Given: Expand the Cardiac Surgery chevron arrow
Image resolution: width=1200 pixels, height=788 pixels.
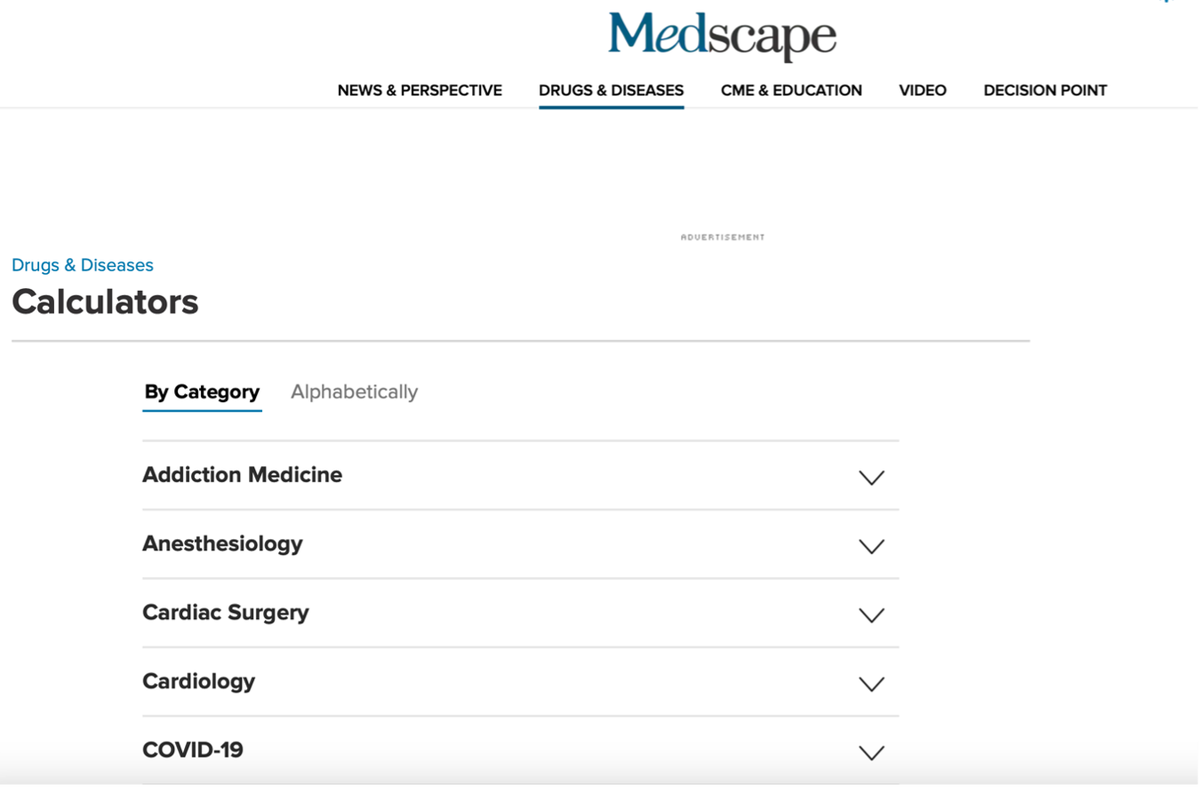Looking at the screenshot, I should click(871, 616).
